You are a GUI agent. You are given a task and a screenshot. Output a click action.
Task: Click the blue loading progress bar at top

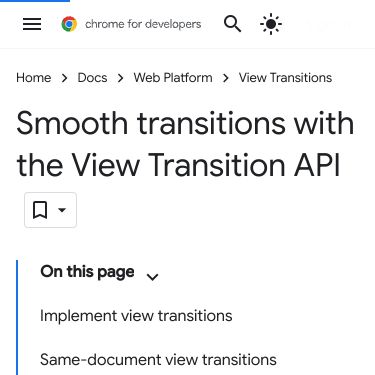point(35,1)
